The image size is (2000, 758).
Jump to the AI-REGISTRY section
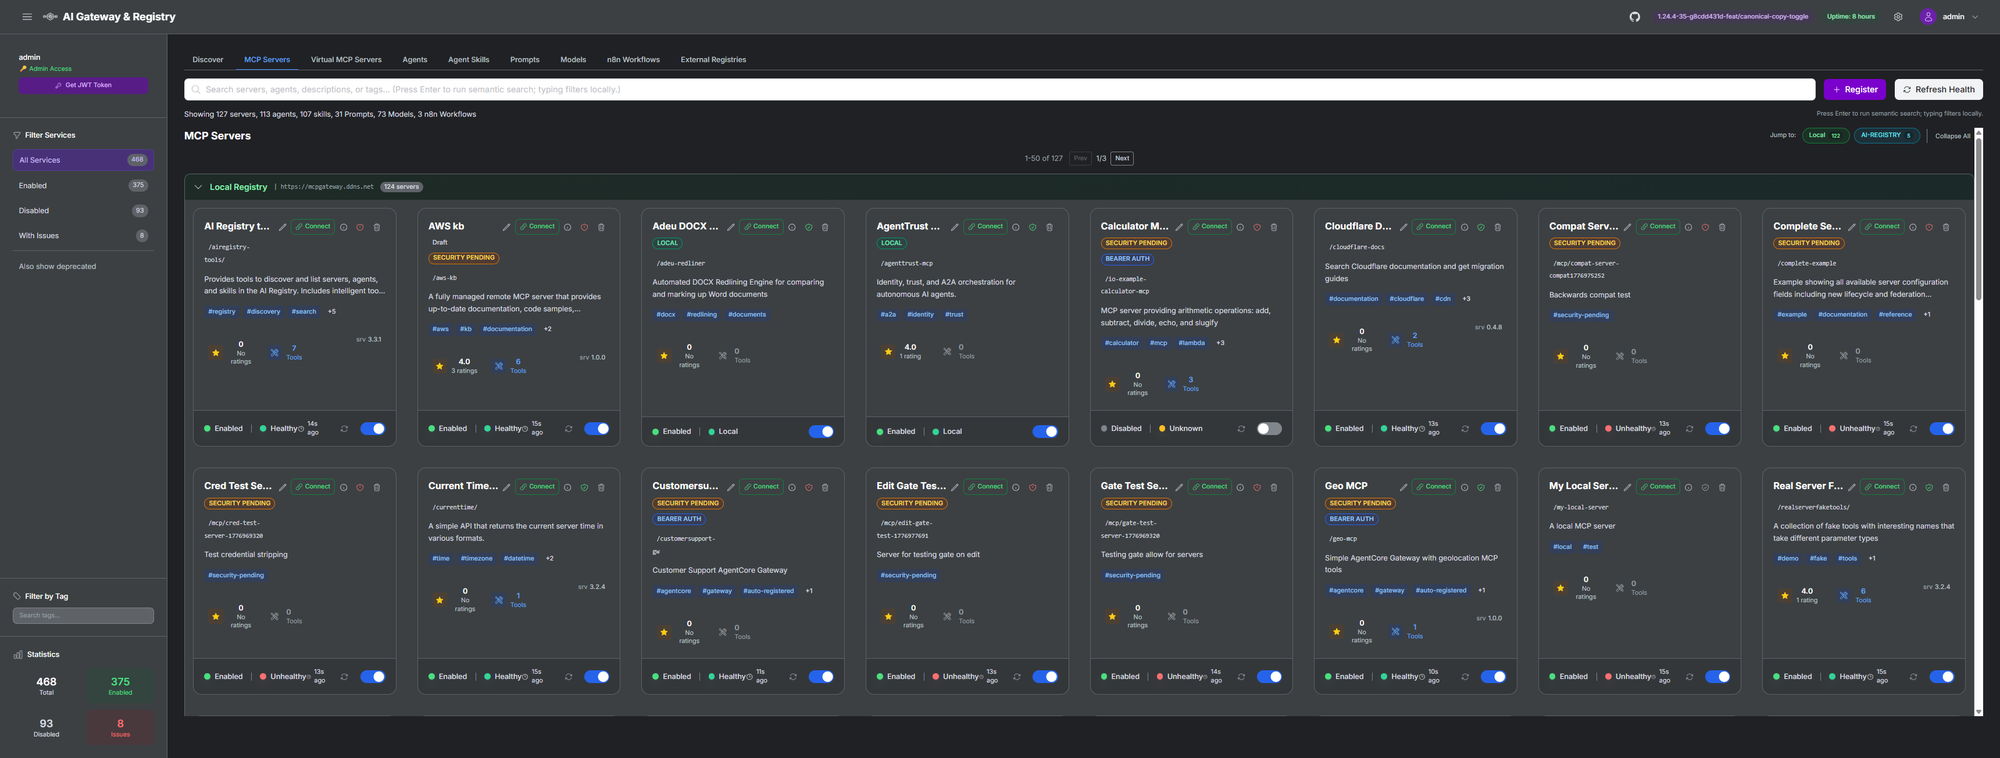click(x=1887, y=136)
